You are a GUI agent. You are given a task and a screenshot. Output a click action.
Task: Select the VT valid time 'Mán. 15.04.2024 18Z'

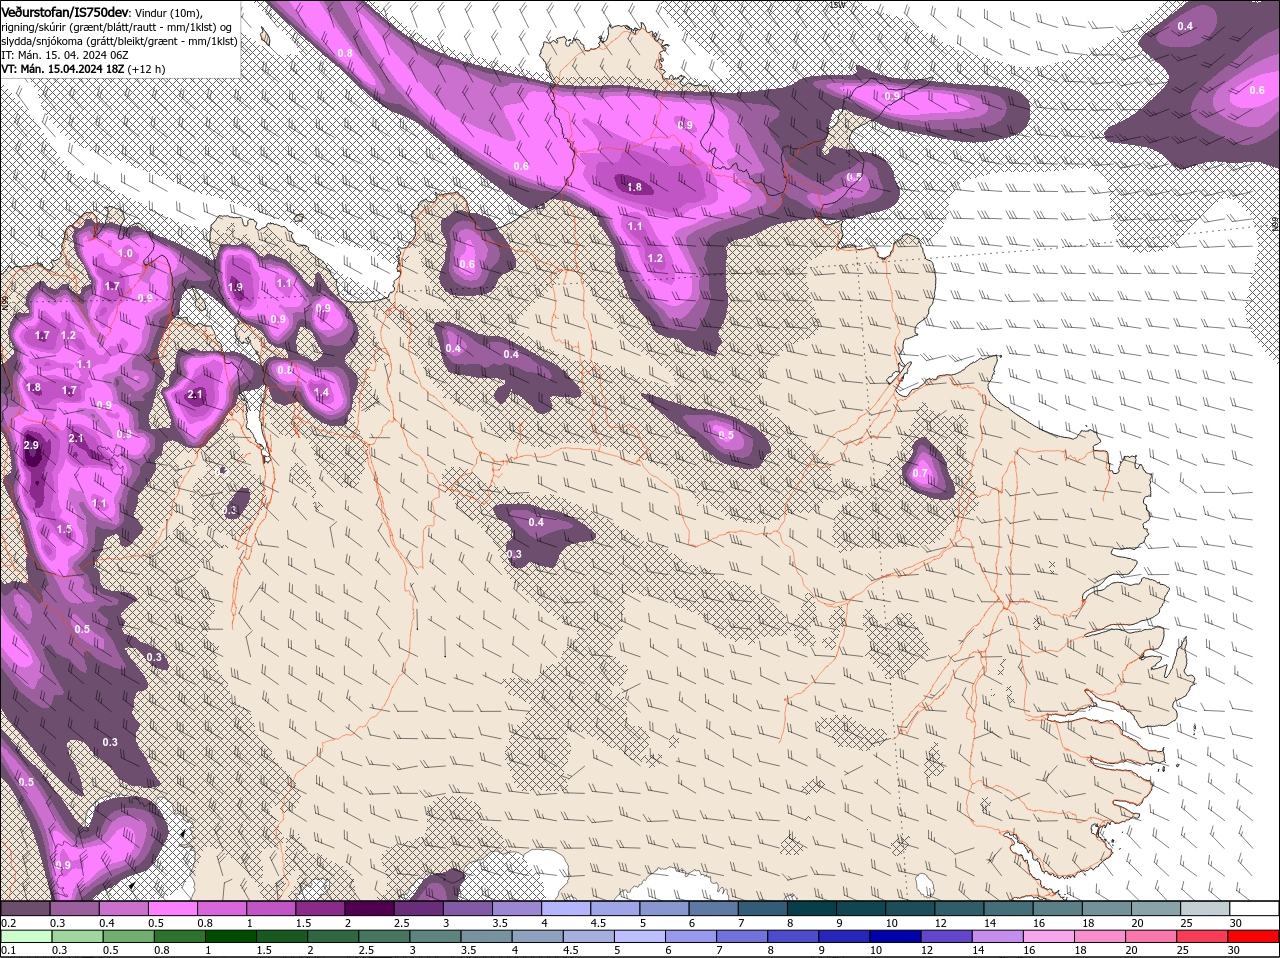pyautogui.click(x=72, y=69)
